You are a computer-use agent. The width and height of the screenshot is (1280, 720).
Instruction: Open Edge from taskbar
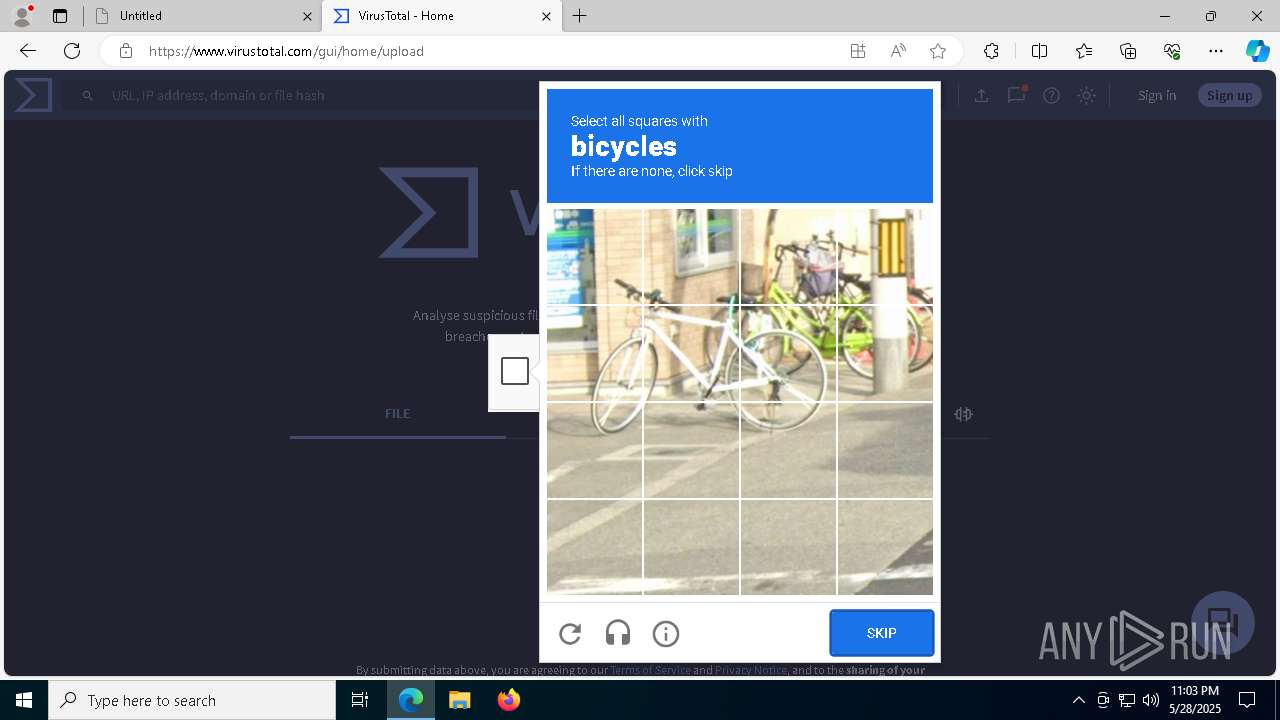pos(411,700)
